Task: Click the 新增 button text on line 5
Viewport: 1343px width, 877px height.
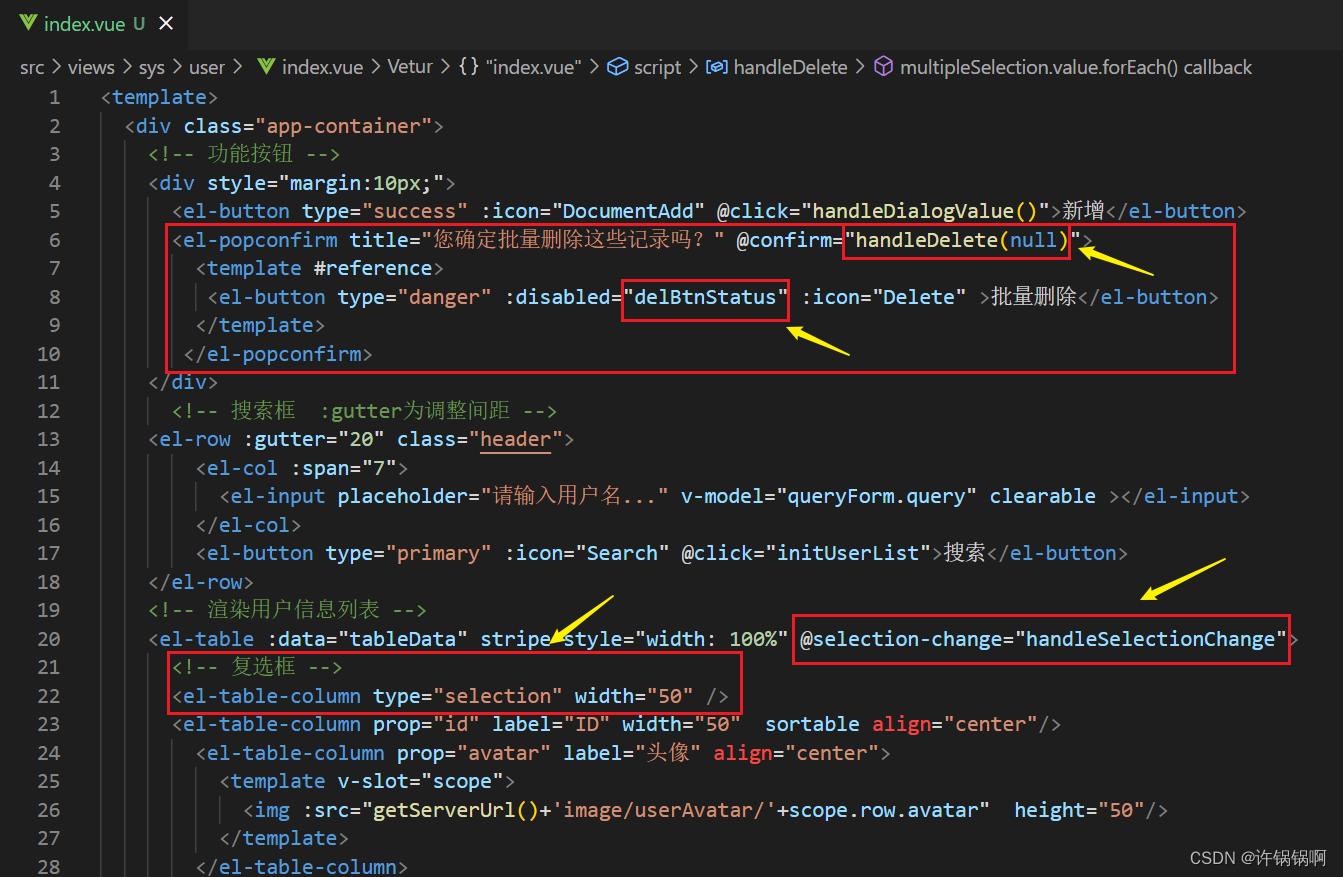Action: [1083, 211]
